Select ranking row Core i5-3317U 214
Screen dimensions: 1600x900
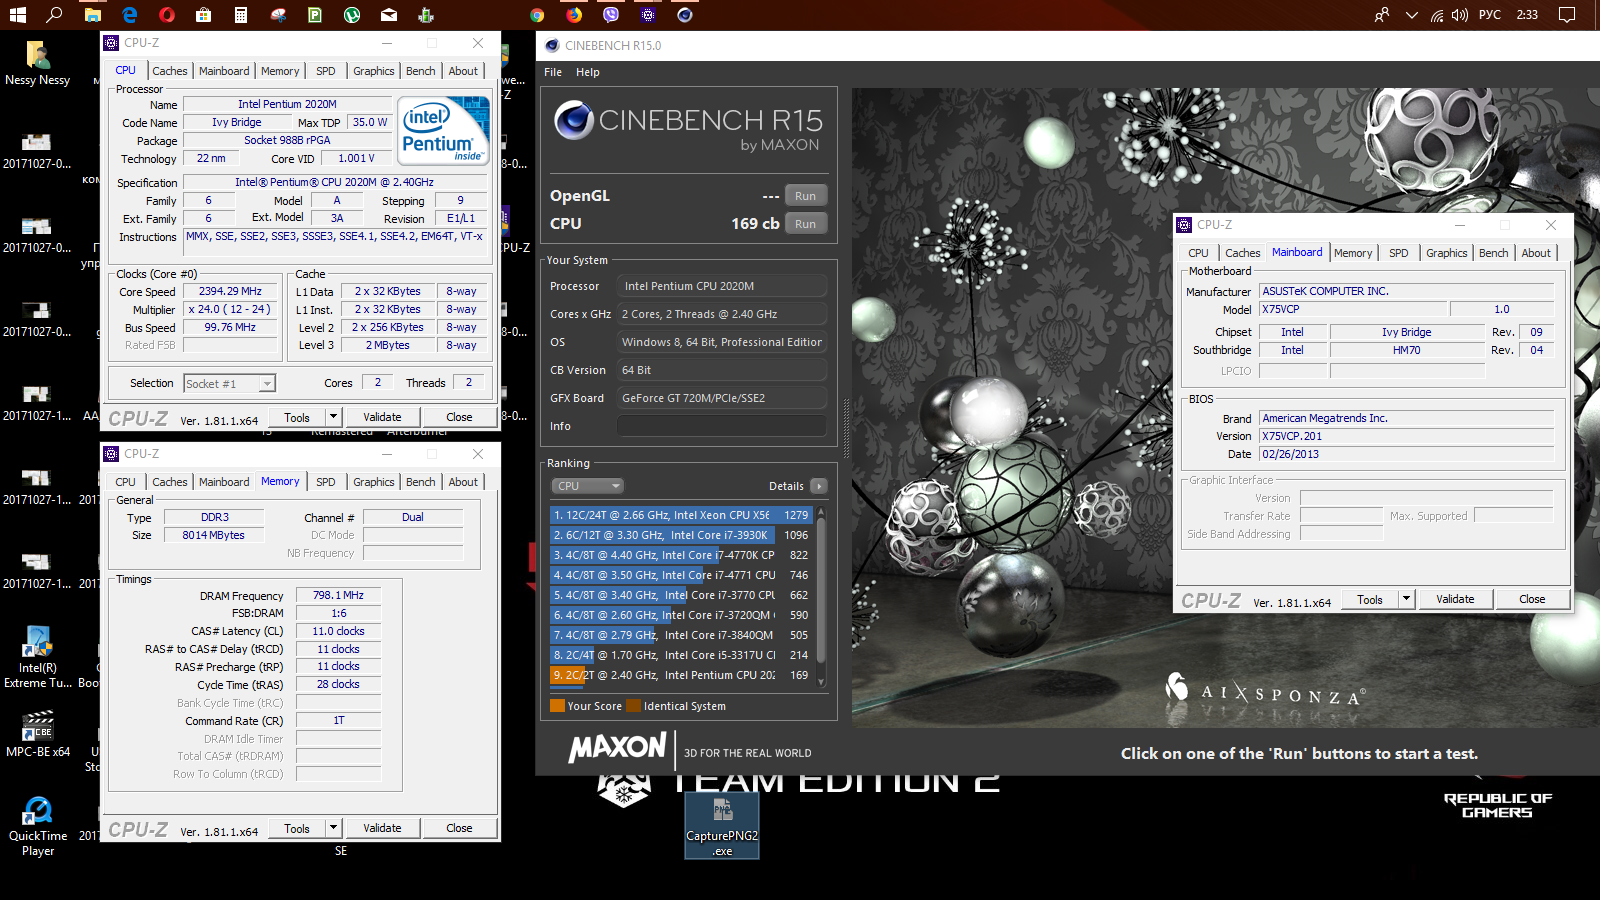(x=681, y=655)
